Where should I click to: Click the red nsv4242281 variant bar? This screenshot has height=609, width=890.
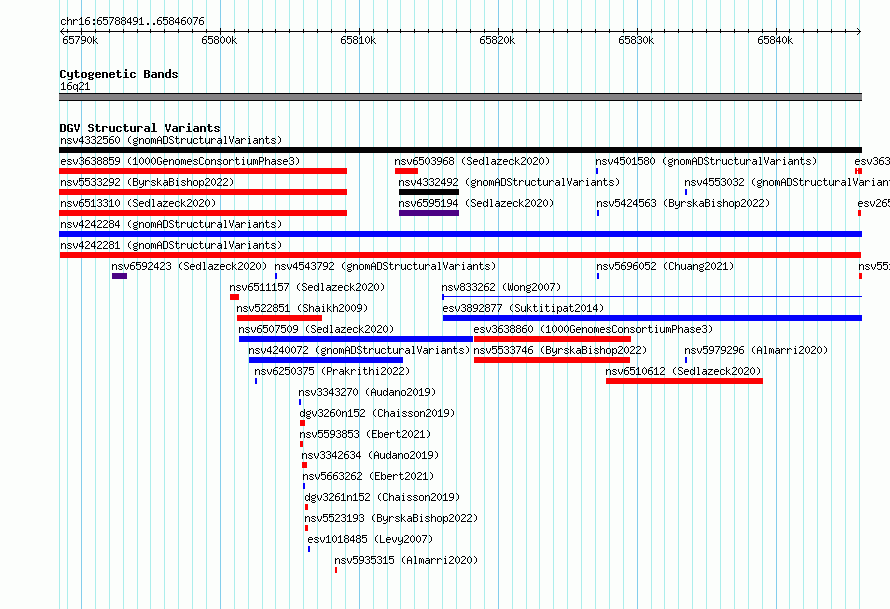[460, 255]
